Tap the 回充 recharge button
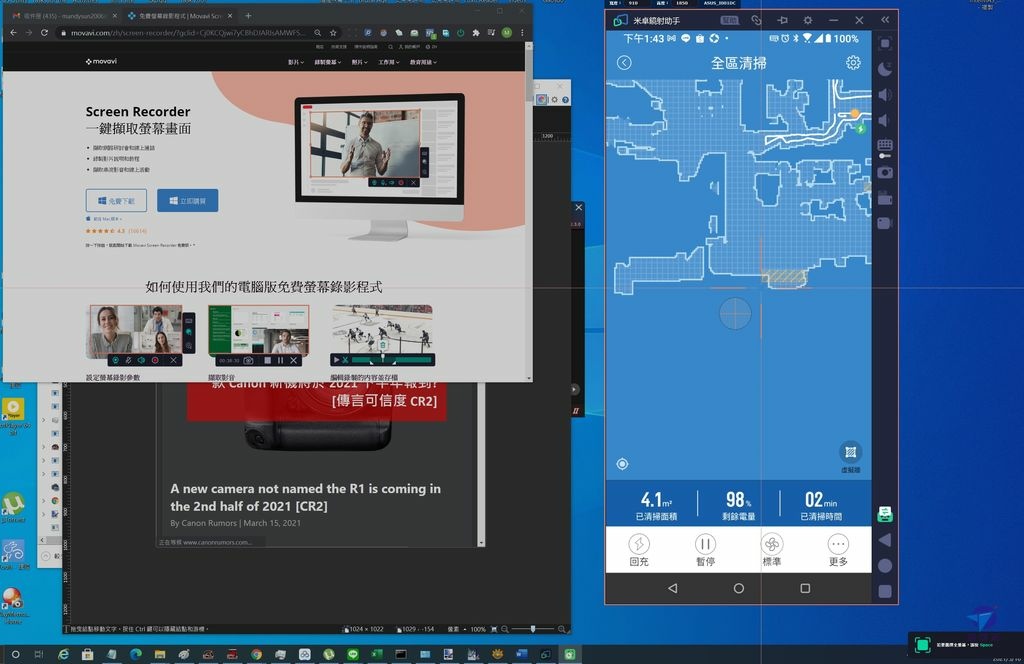The width and height of the screenshot is (1024, 664). pos(639,550)
